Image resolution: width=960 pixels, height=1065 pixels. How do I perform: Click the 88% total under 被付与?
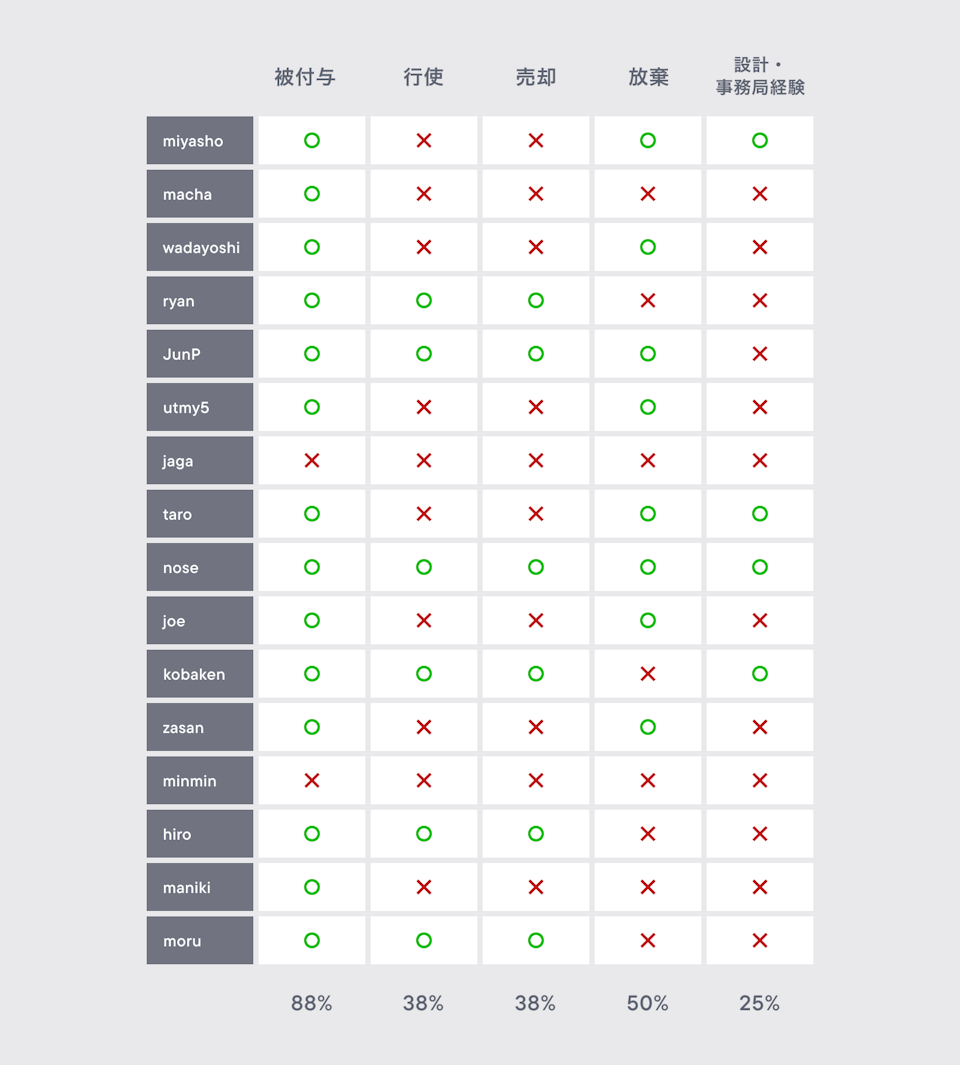(312, 1003)
